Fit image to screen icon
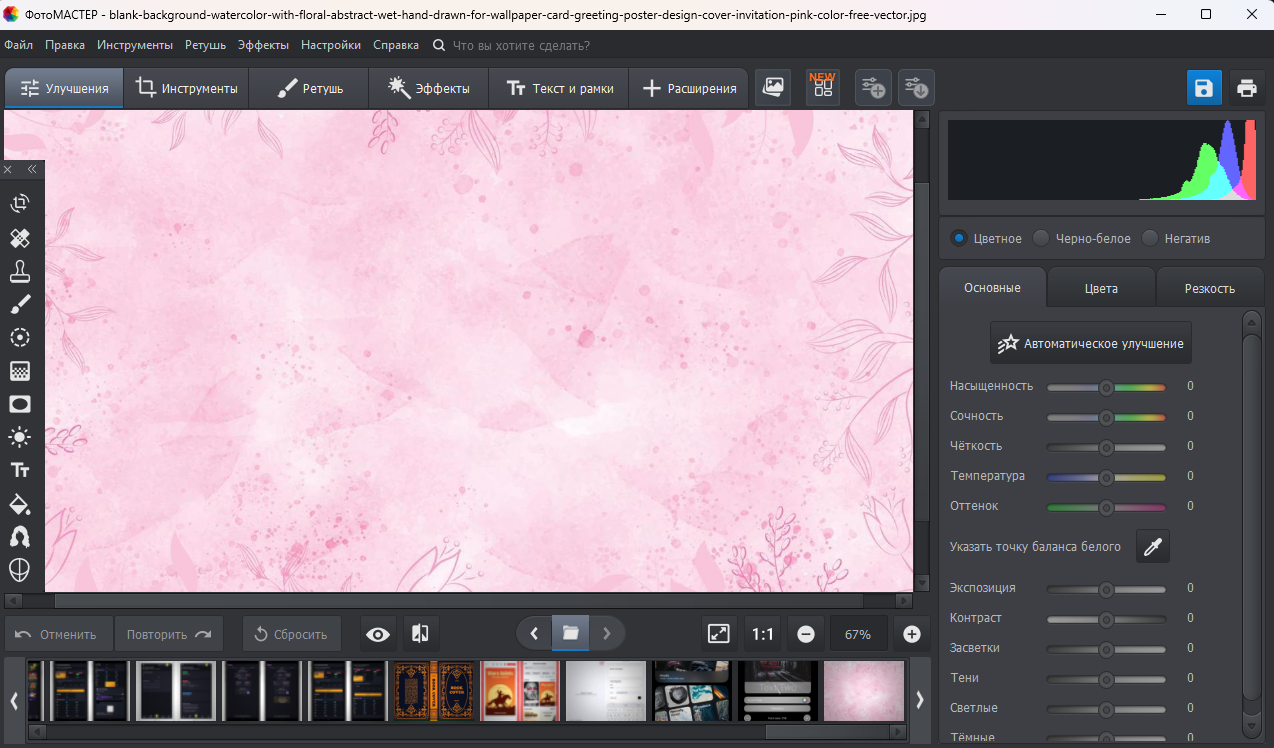This screenshot has height=748, width=1274. click(x=719, y=634)
